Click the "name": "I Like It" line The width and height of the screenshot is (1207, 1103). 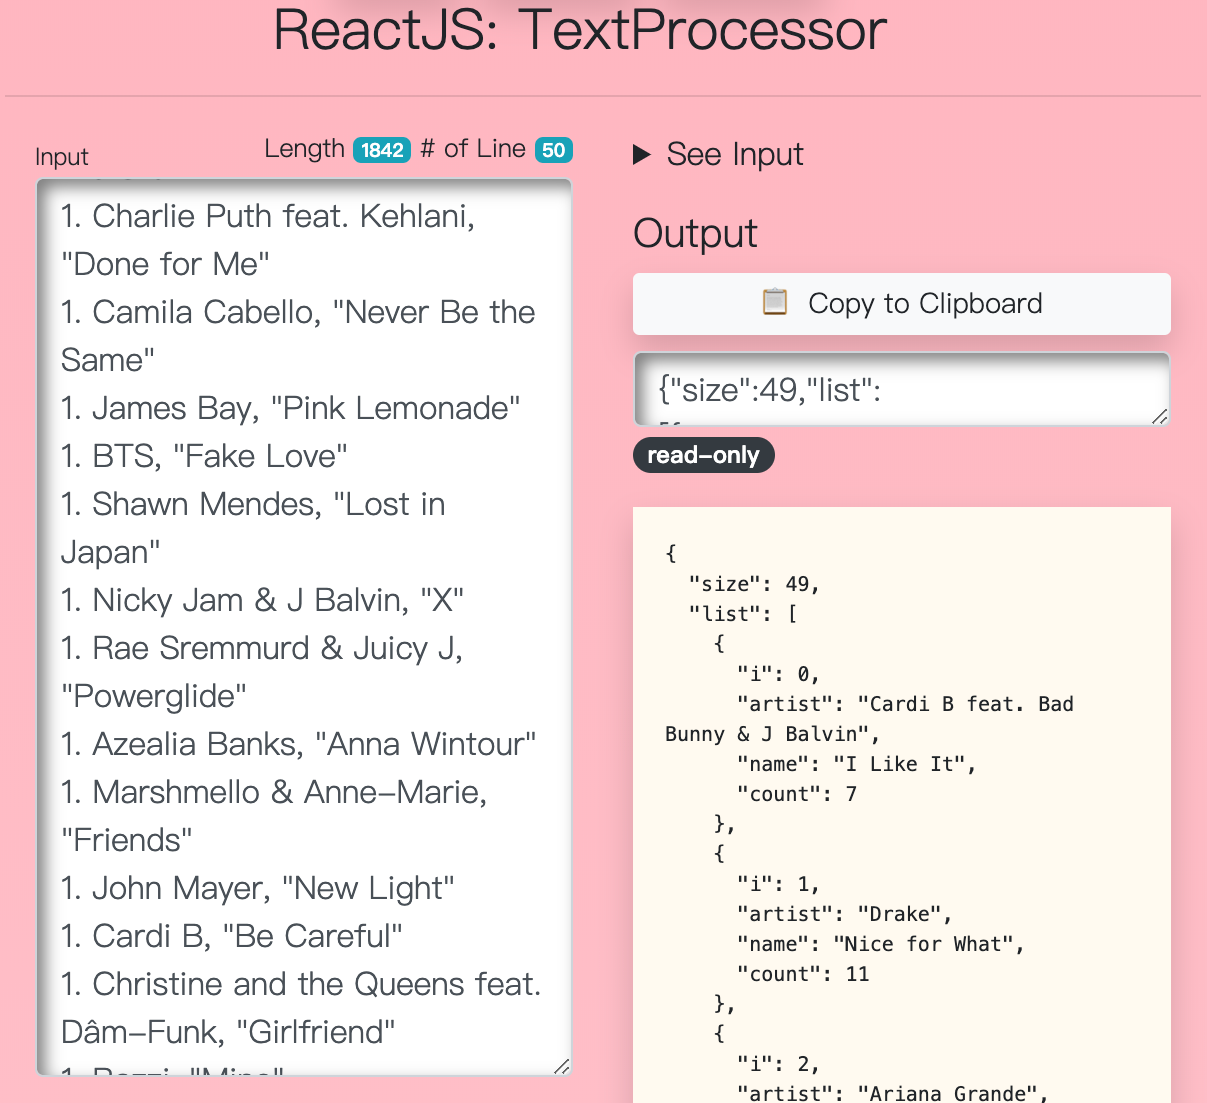(856, 764)
